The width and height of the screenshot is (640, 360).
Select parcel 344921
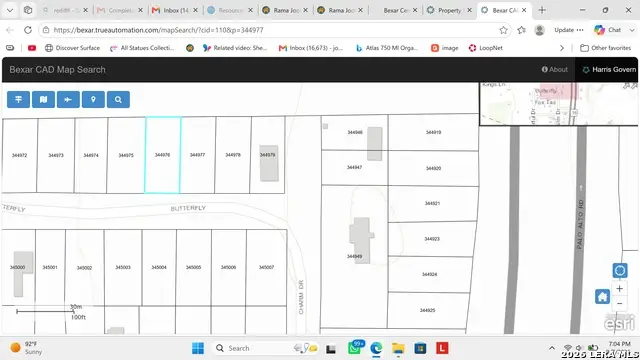pyautogui.click(x=432, y=203)
